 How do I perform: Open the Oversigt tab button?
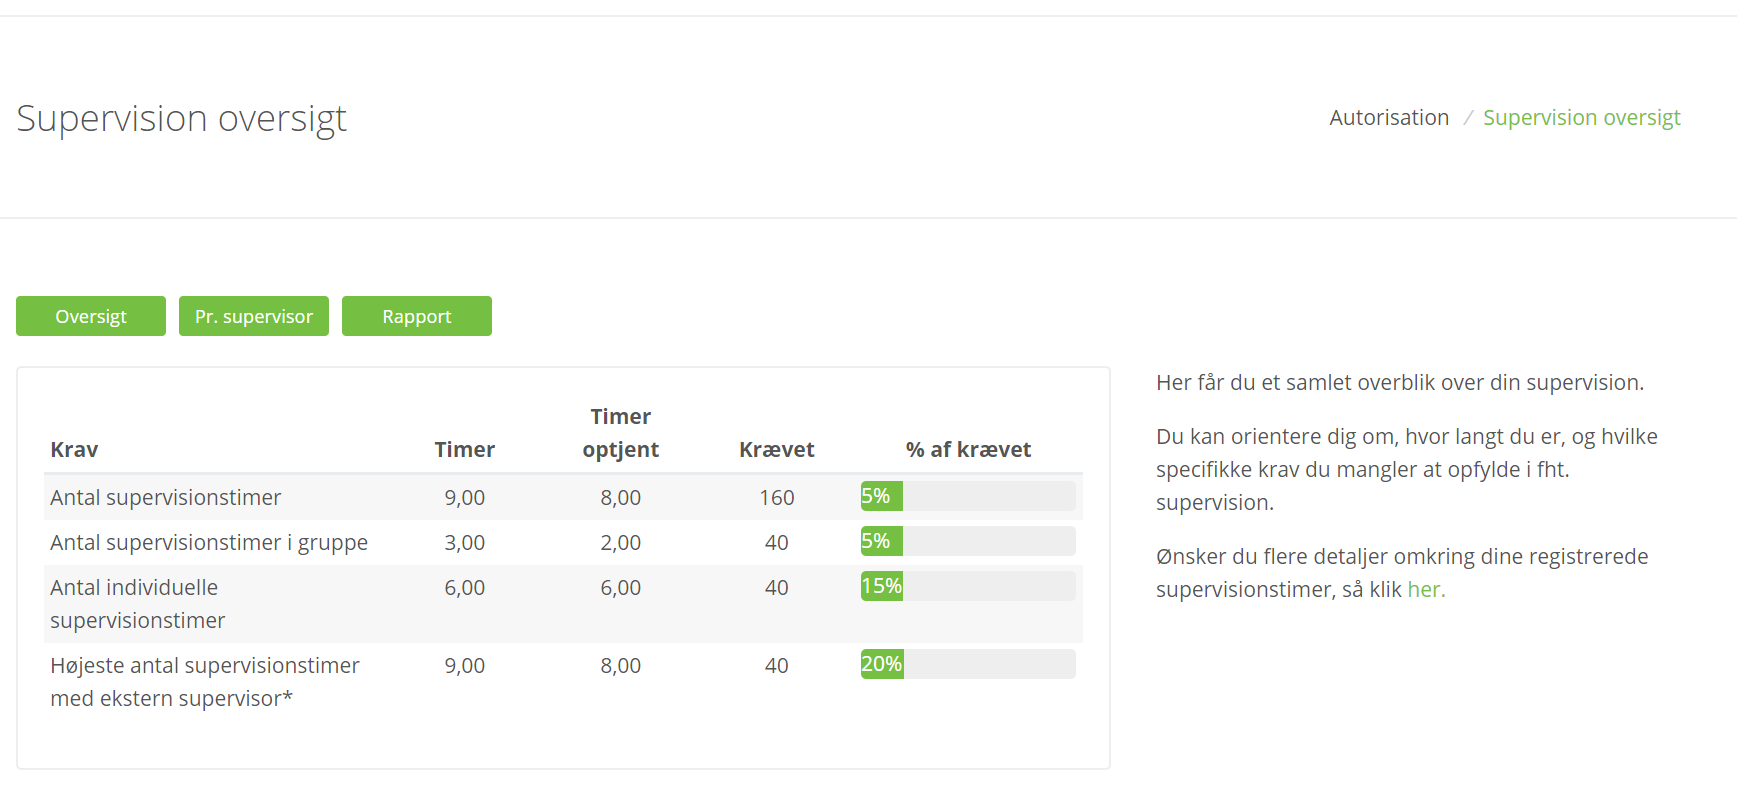[91, 316]
